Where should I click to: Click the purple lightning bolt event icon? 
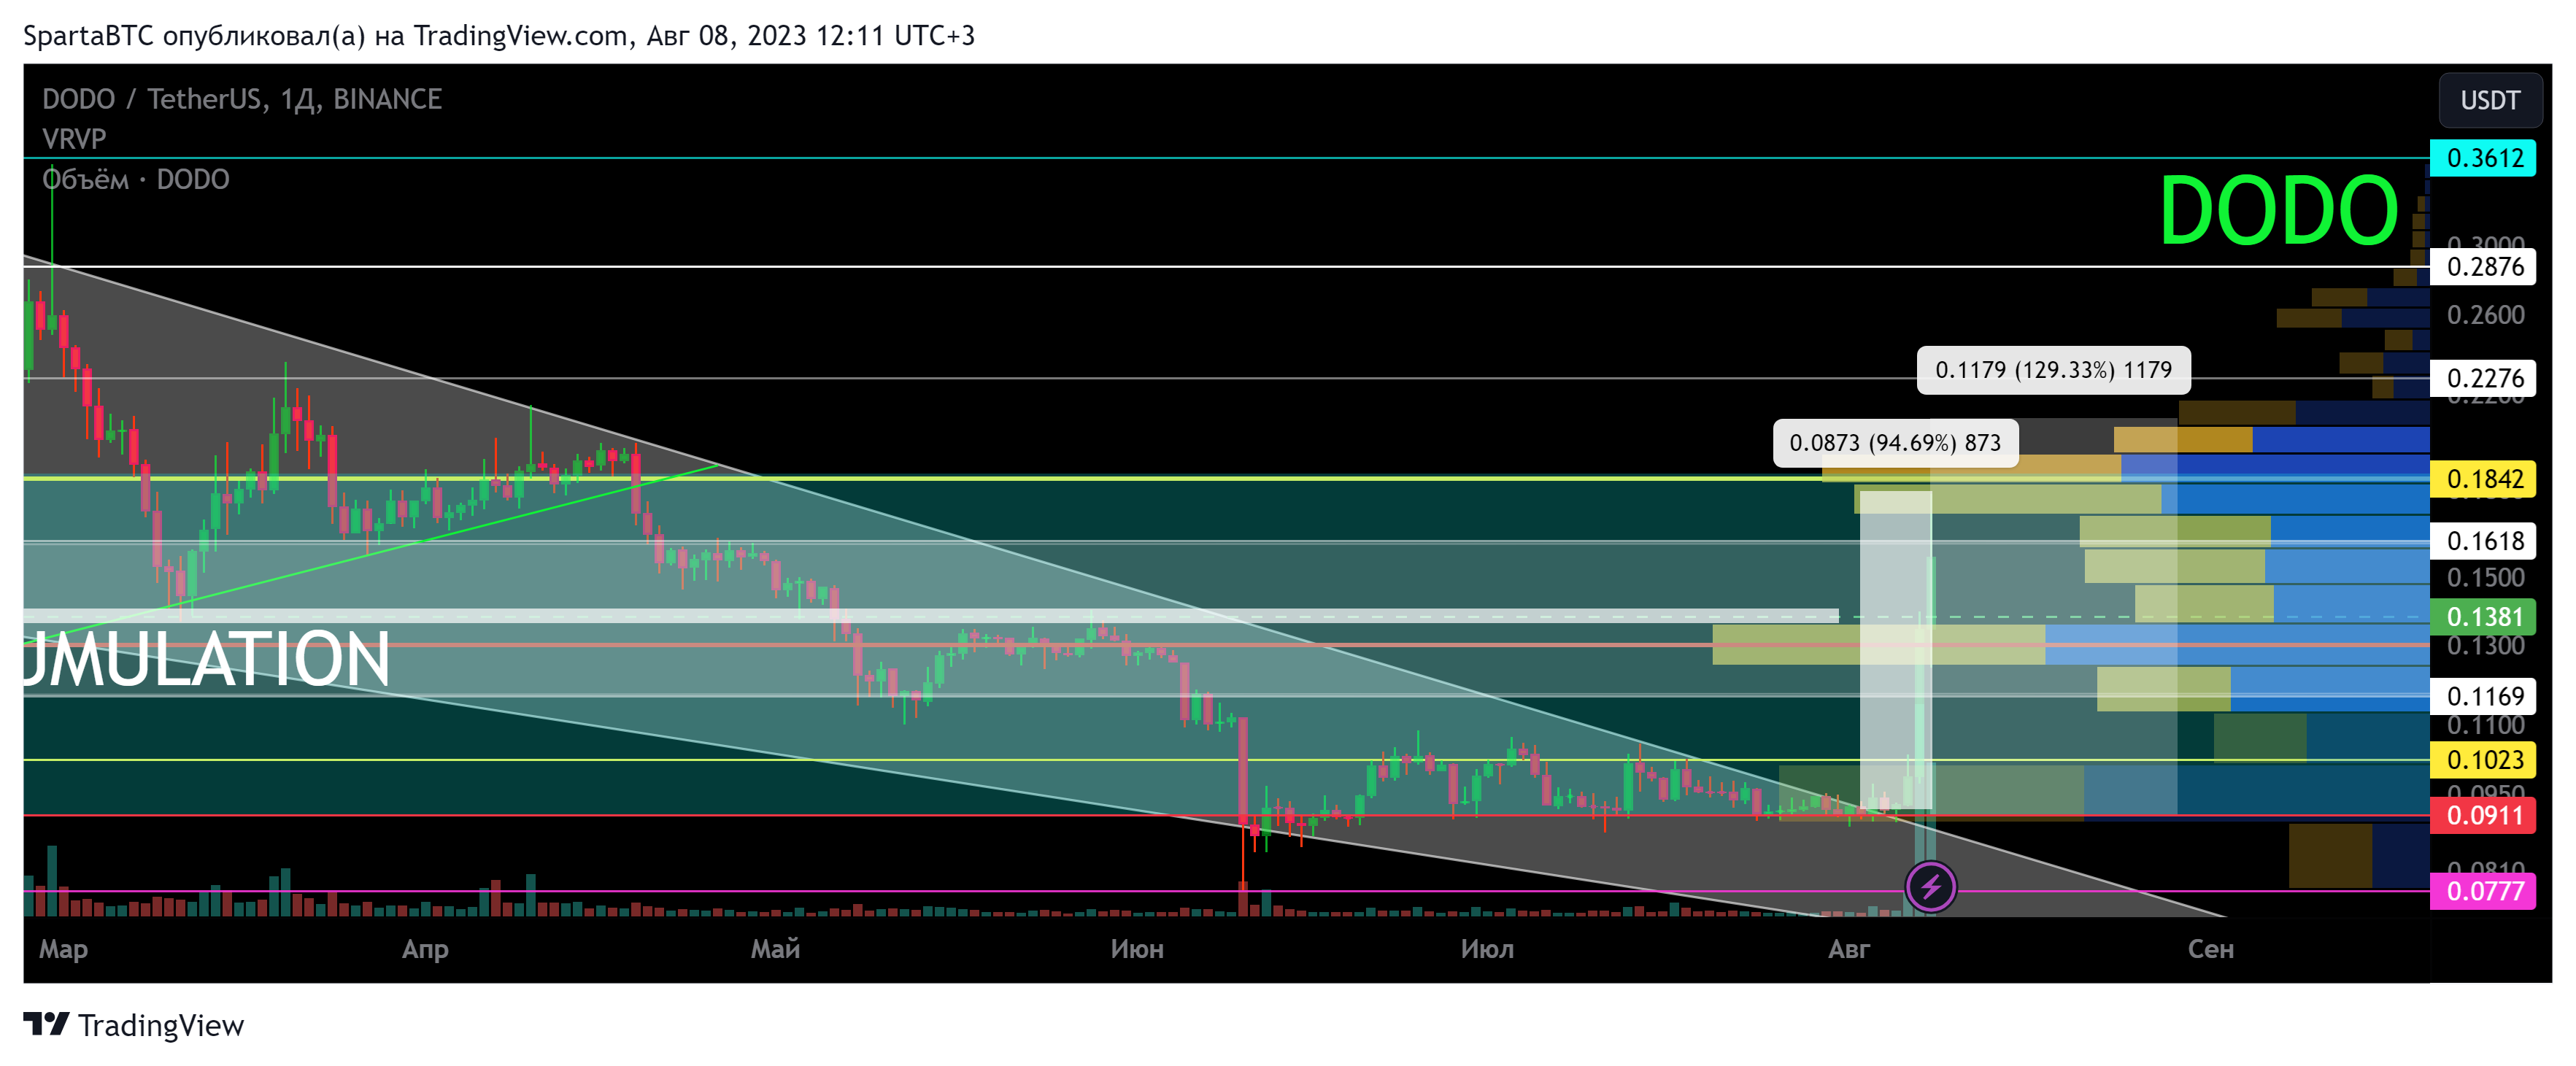(1930, 886)
